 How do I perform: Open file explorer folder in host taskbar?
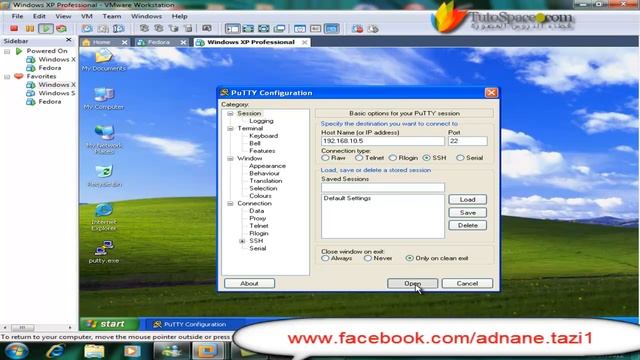[94, 351]
